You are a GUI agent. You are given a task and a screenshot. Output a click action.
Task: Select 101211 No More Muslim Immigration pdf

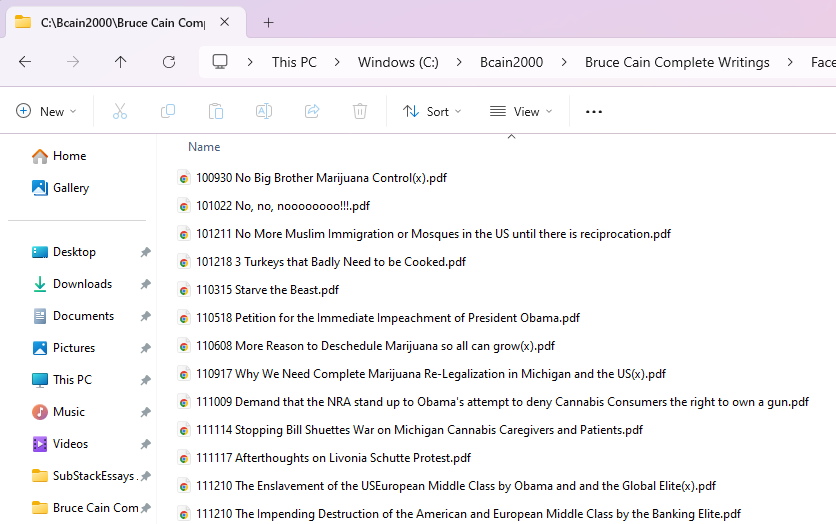pyautogui.click(x=433, y=234)
